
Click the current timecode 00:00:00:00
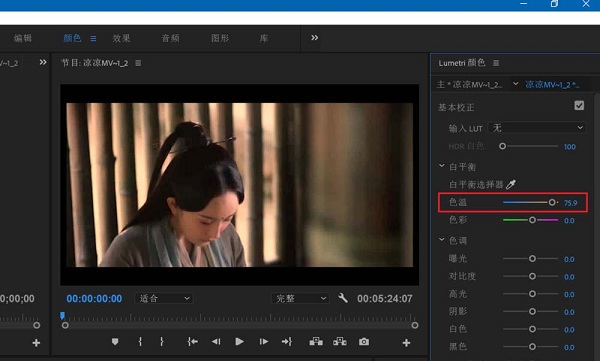[94, 299]
